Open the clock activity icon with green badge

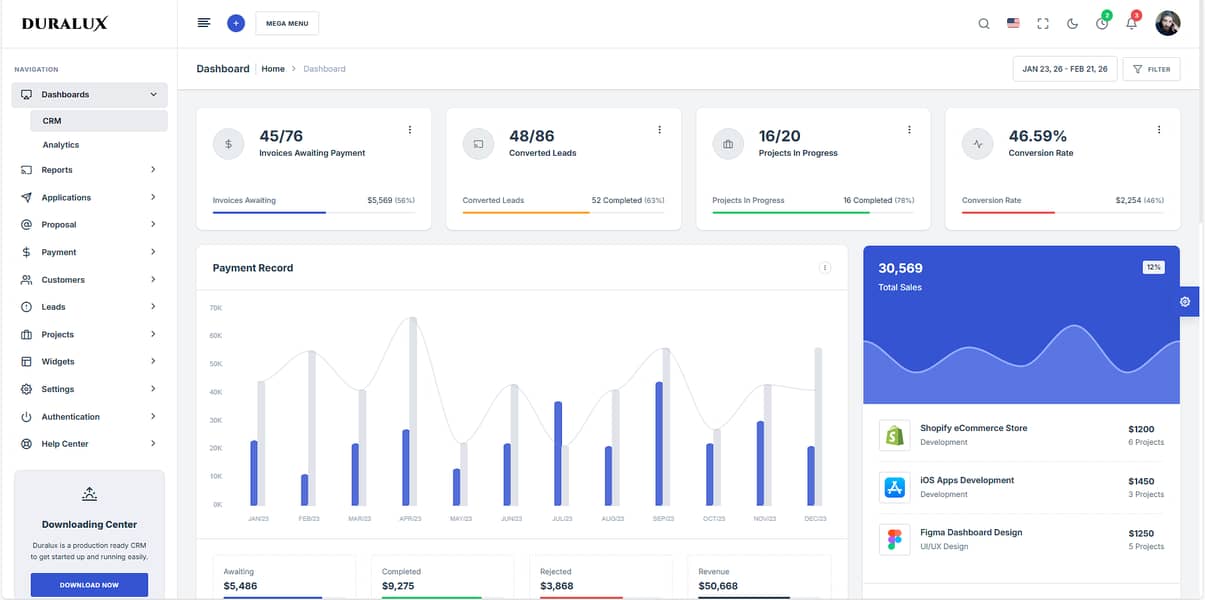click(x=1101, y=22)
